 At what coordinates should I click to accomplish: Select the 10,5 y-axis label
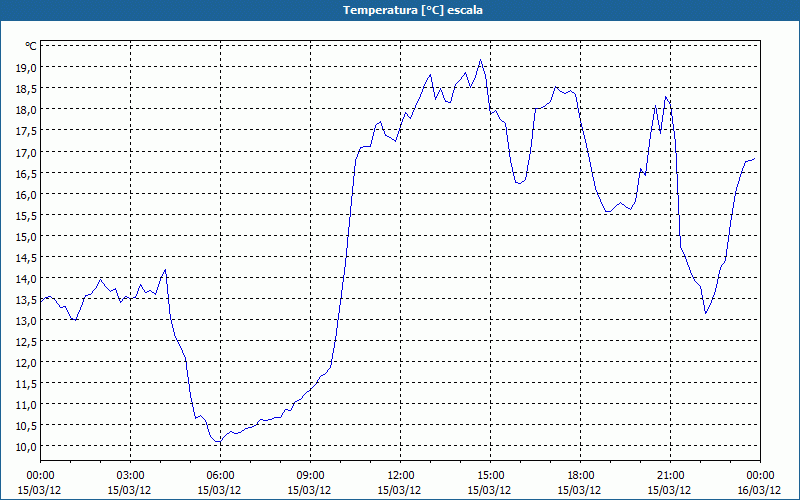pos(28,426)
